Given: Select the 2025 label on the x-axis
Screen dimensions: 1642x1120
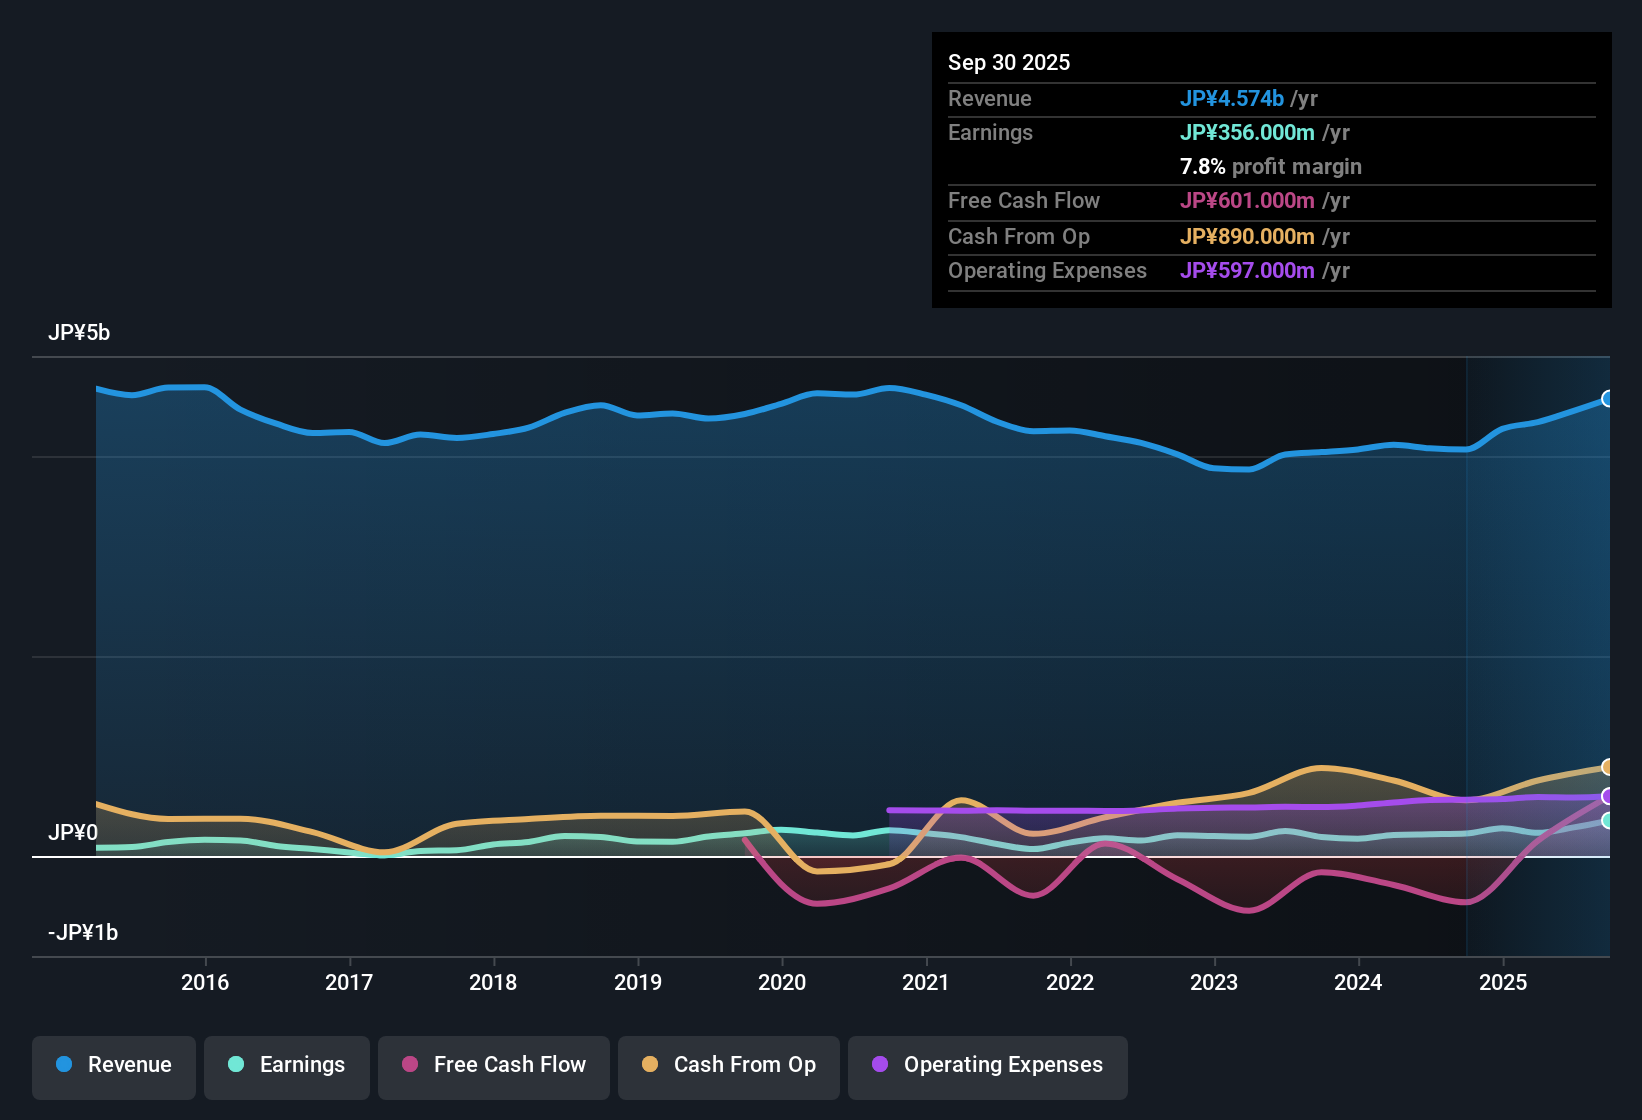Looking at the screenshot, I should pyautogui.click(x=1504, y=983).
